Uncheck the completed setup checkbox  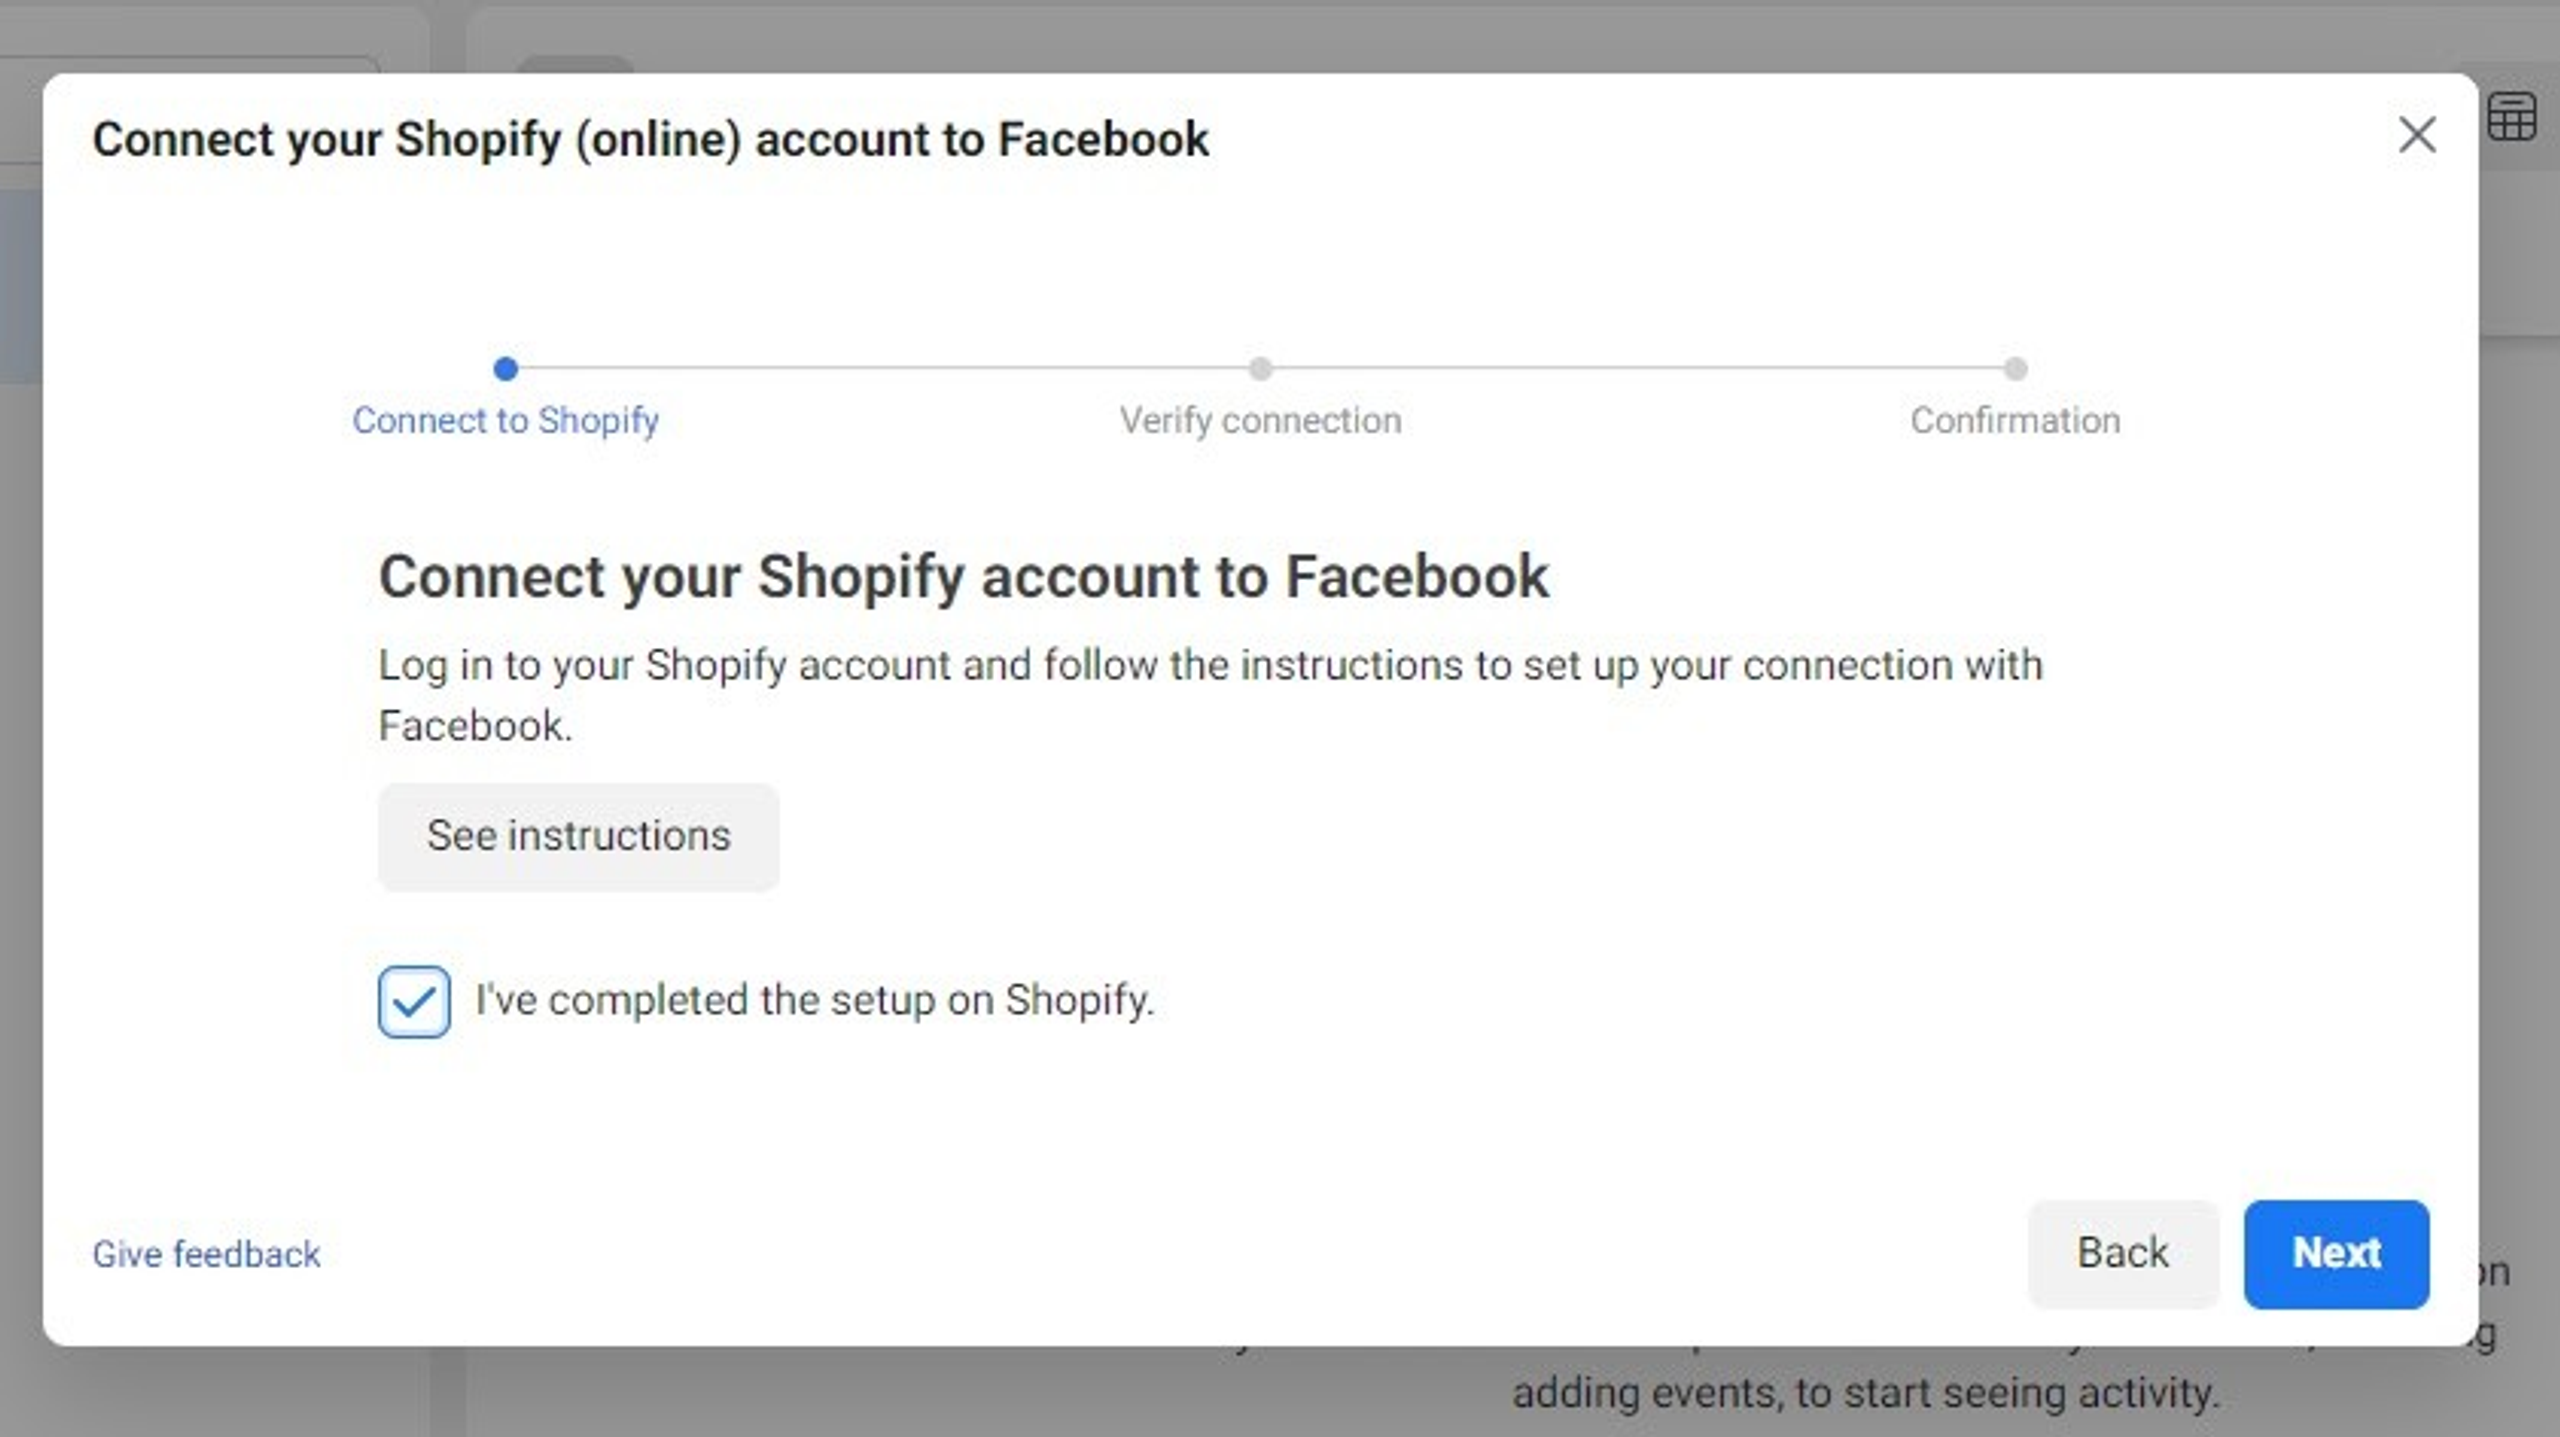[414, 1001]
